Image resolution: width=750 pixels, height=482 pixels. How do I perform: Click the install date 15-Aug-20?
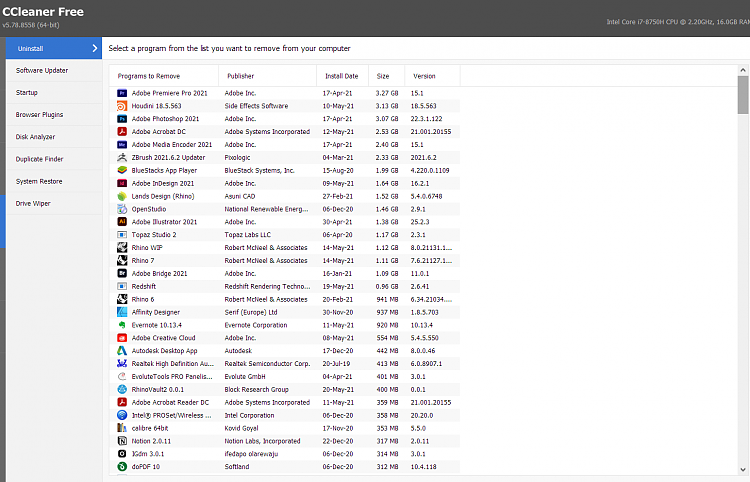coord(338,170)
